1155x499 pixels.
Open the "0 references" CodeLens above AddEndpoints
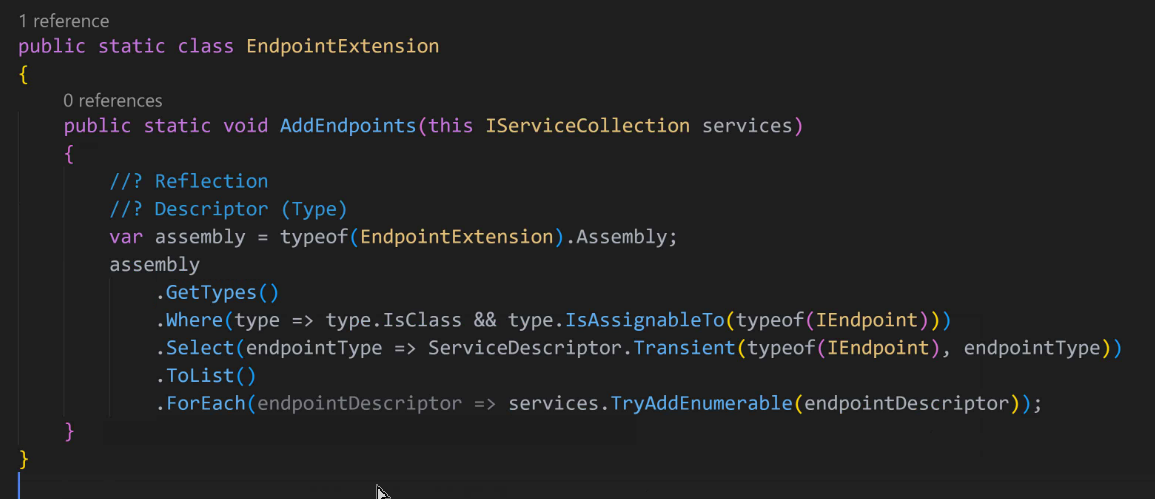pos(113,100)
